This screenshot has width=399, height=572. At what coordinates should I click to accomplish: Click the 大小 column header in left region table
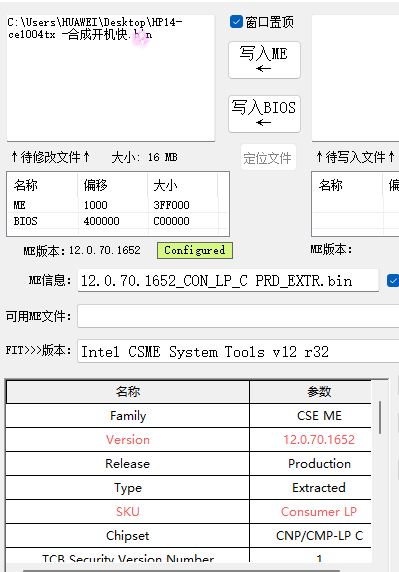[182, 185]
